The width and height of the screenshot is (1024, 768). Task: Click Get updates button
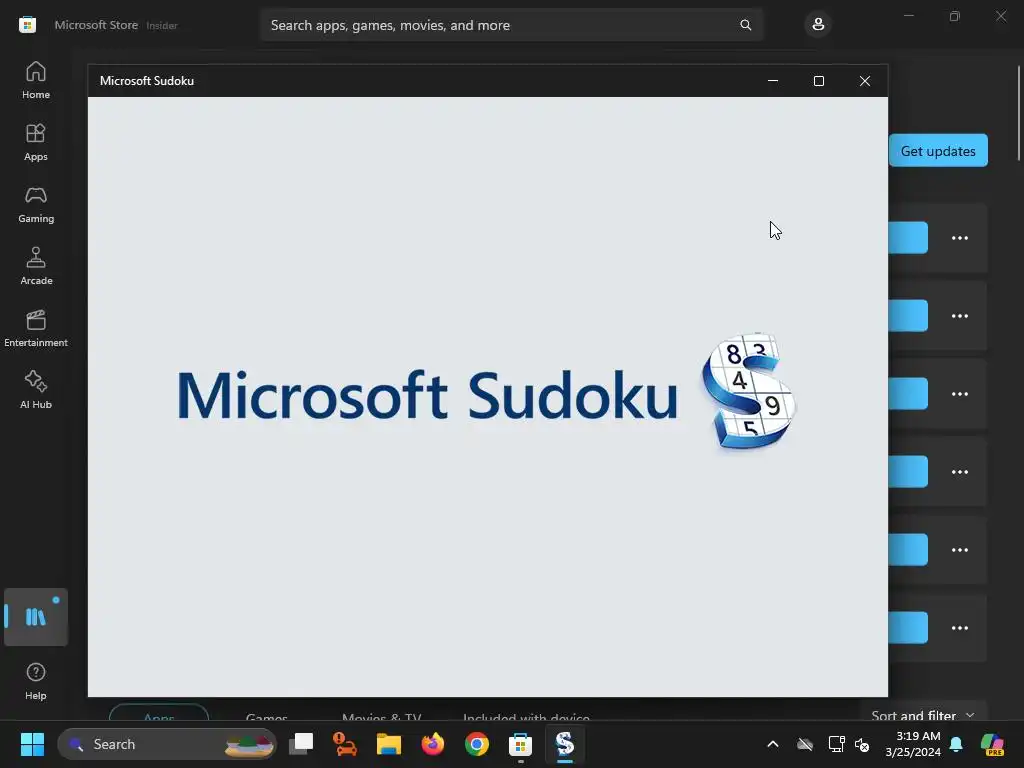938,151
